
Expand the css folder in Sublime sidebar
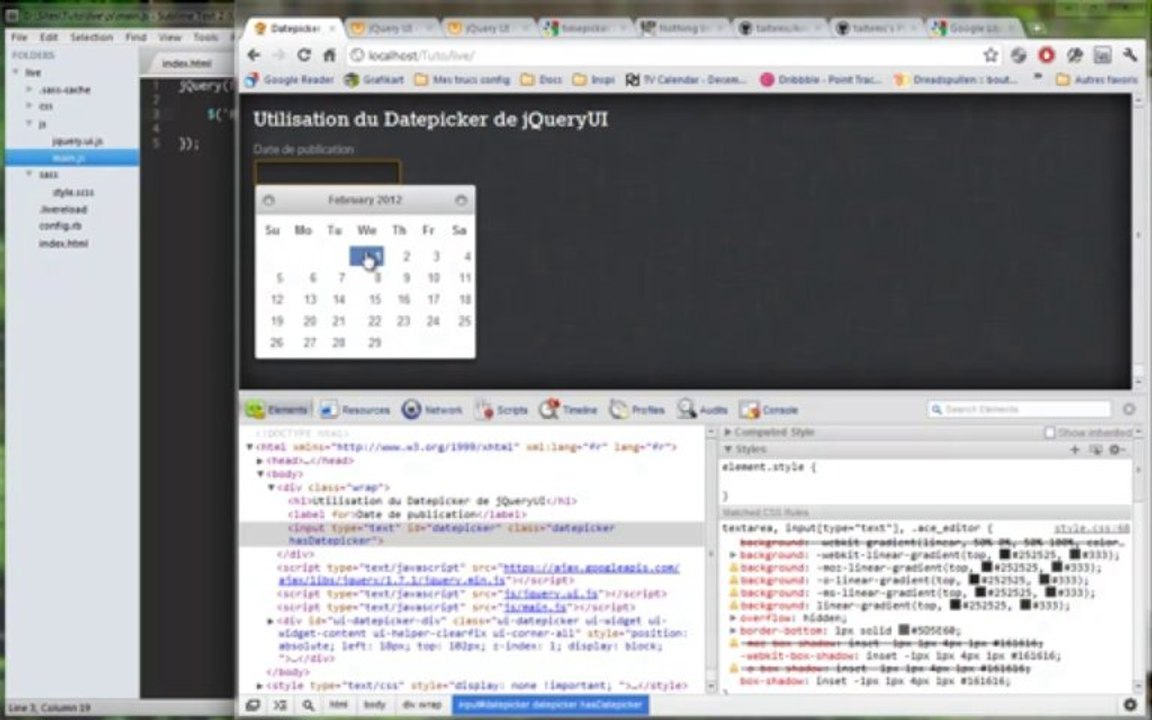pos(29,107)
